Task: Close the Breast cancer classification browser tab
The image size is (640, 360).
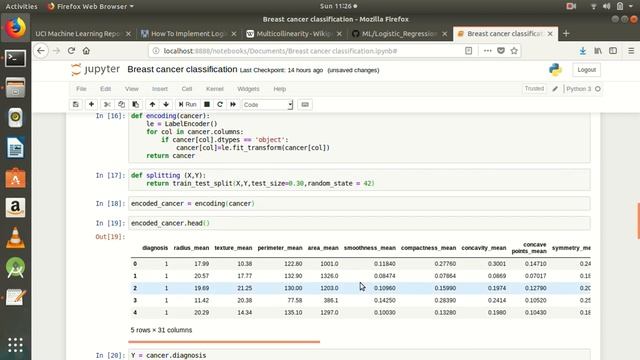Action: (x=550, y=34)
